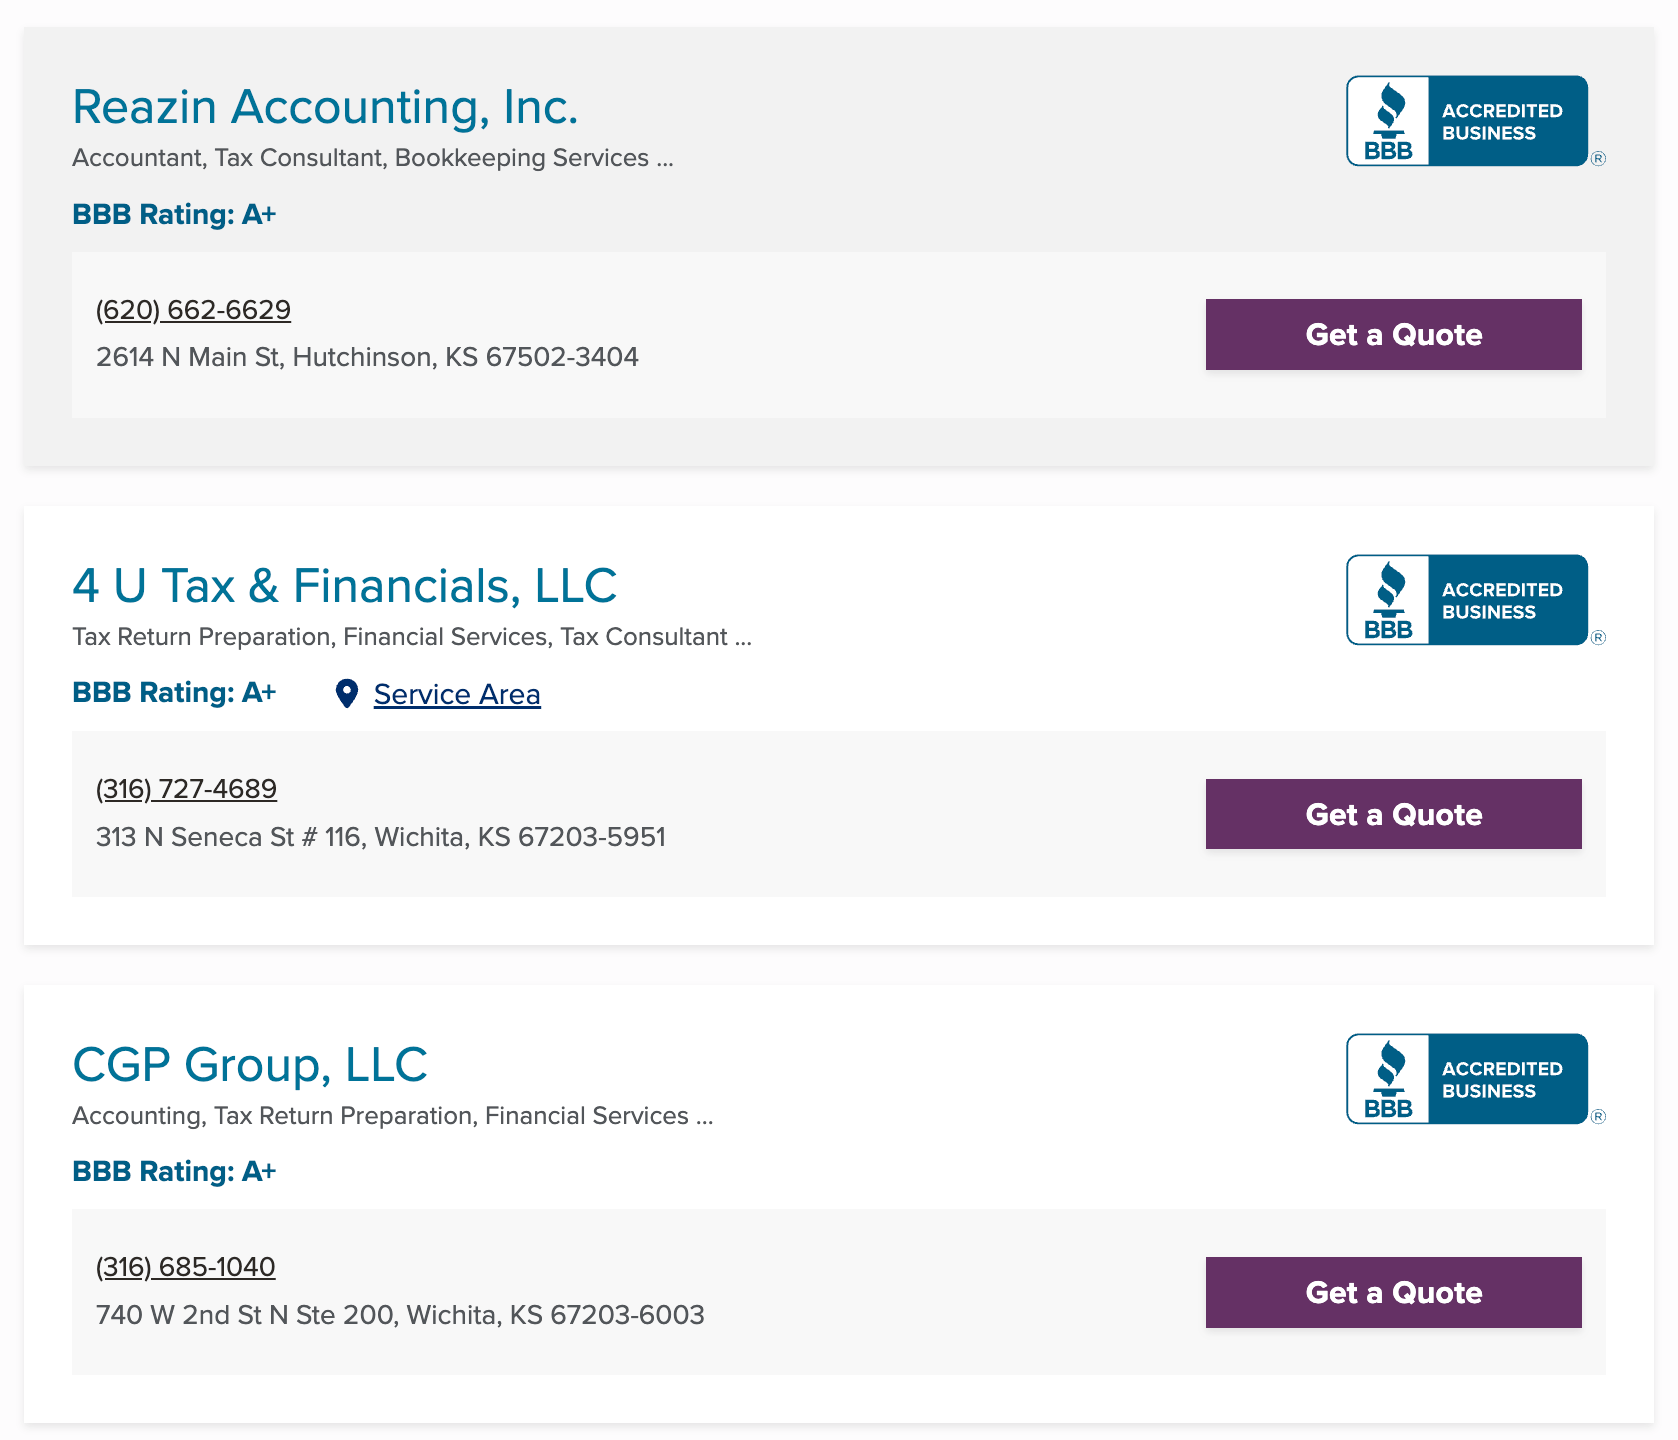Viewport: 1678px width, 1440px height.
Task: Click the BBB Accredited Business badge for 4 U Tax
Action: [x=1466, y=598]
